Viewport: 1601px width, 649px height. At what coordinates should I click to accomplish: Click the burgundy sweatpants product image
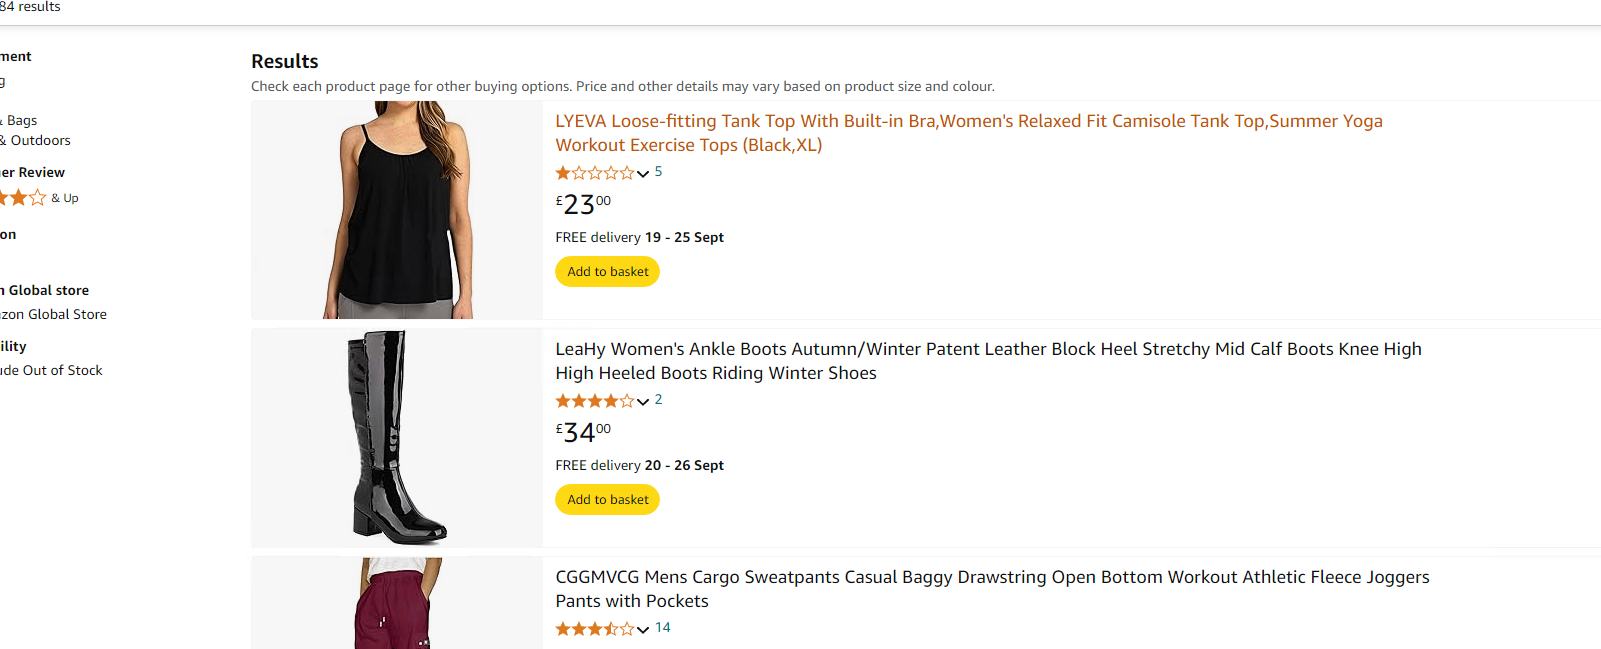pos(397,604)
